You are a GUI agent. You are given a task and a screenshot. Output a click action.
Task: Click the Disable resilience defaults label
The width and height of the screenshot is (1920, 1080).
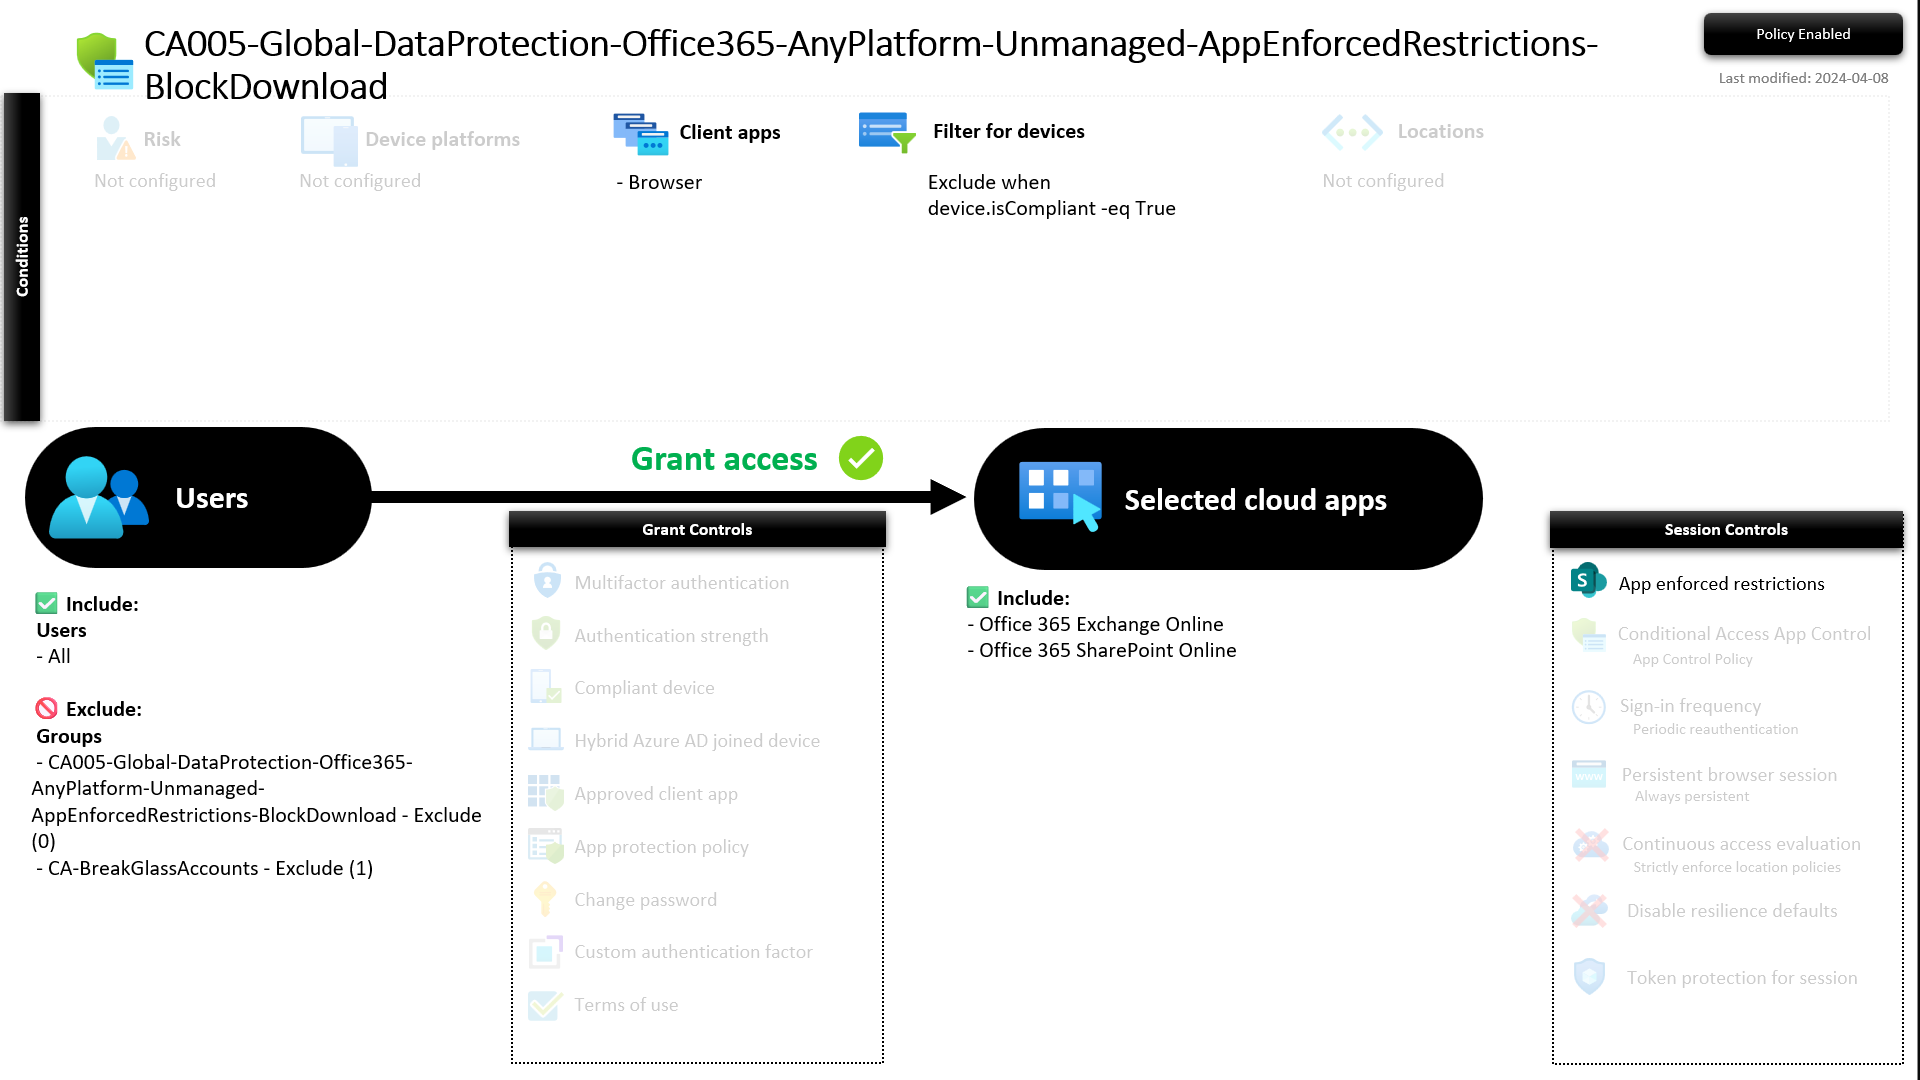click(x=1732, y=910)
